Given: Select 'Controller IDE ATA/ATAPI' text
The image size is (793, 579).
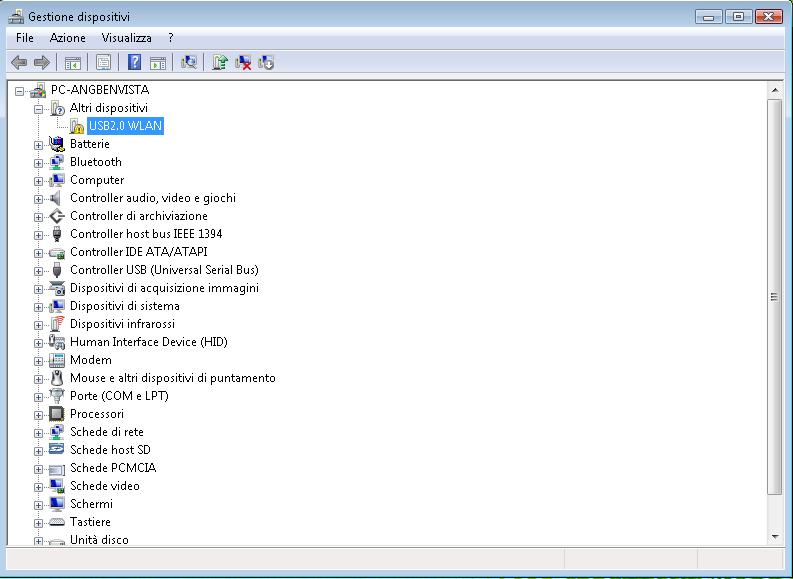Looking at the screenshot, I should coord(139,252).
